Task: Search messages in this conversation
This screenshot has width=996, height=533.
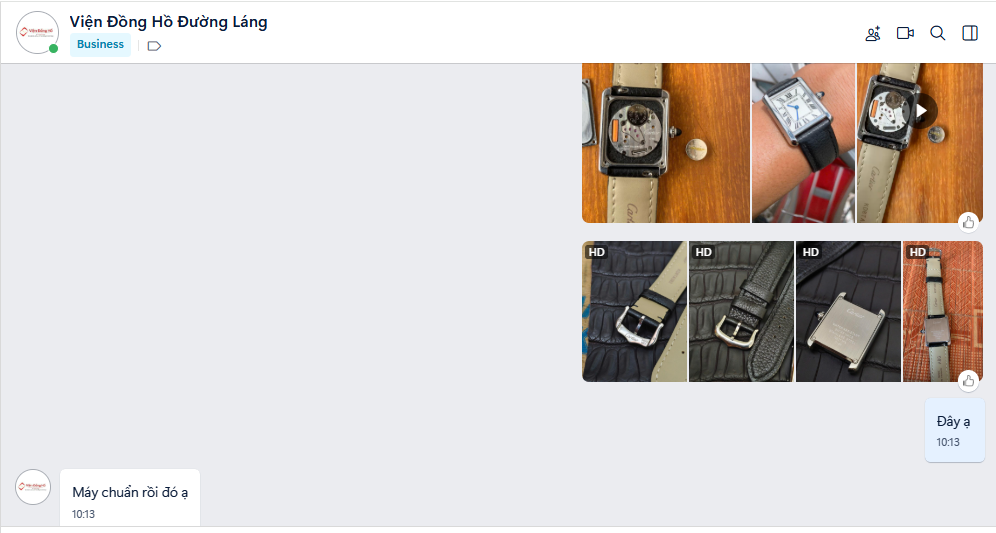Action: point(938,33)
